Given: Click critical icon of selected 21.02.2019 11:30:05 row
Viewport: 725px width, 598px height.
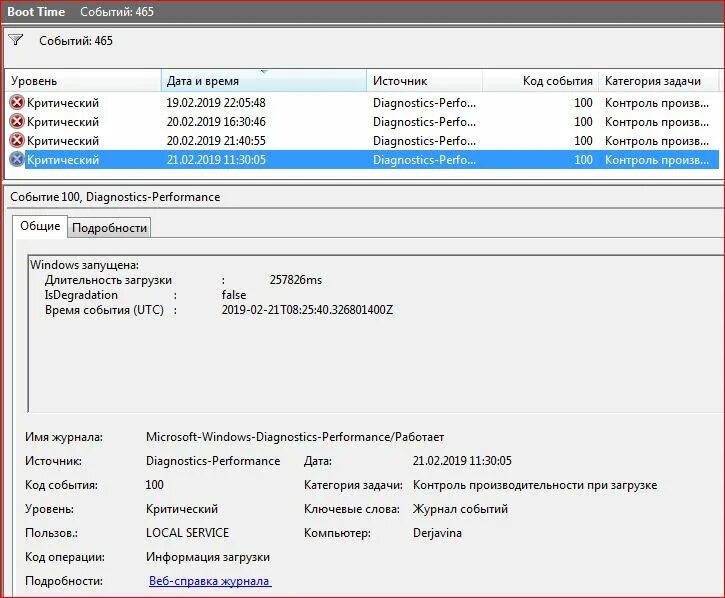Looking at the screenshot, I should pos(17,160).
